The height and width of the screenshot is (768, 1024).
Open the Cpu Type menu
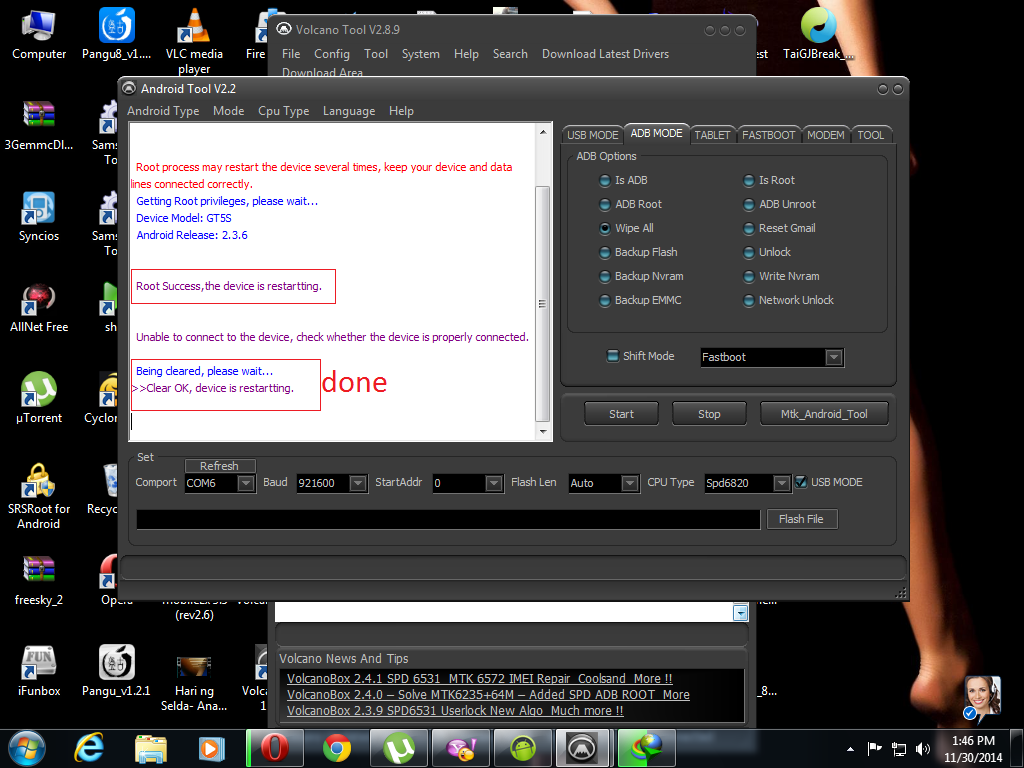pyautogui.click(x=283, y=111)
